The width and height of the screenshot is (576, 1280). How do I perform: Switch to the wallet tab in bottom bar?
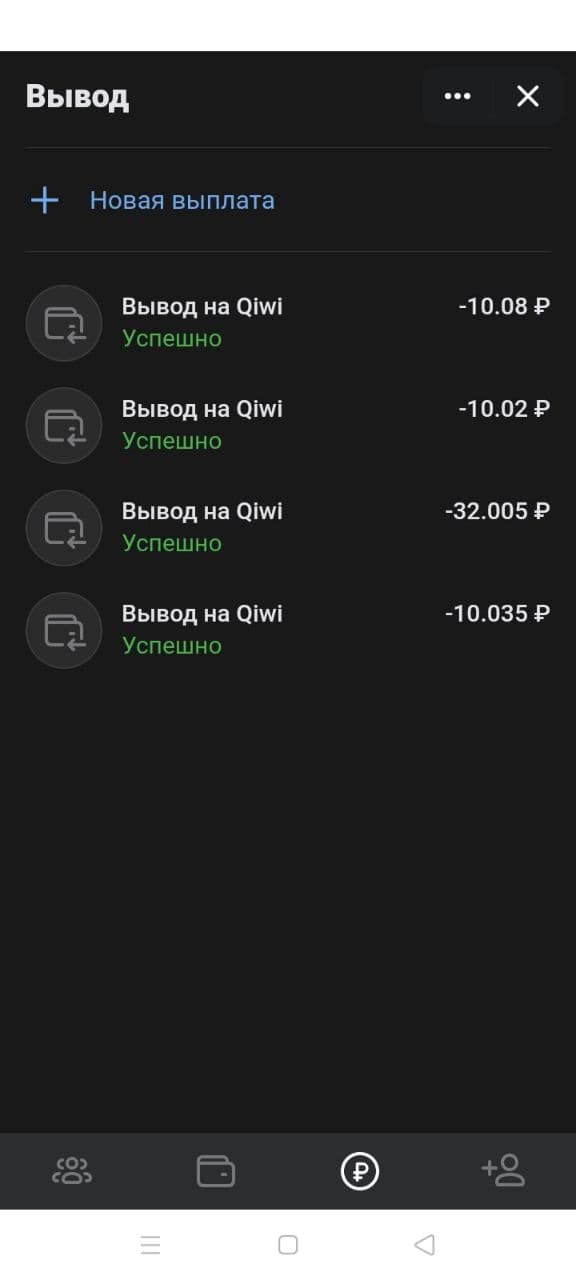(216, 1170)
